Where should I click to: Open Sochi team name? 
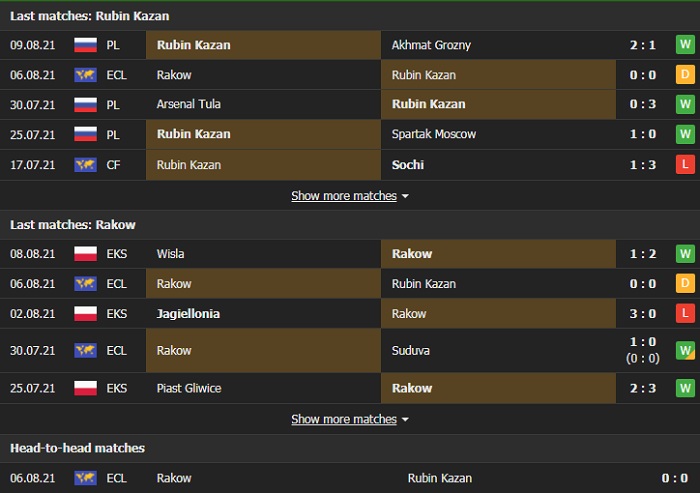[x=408, y=165]
